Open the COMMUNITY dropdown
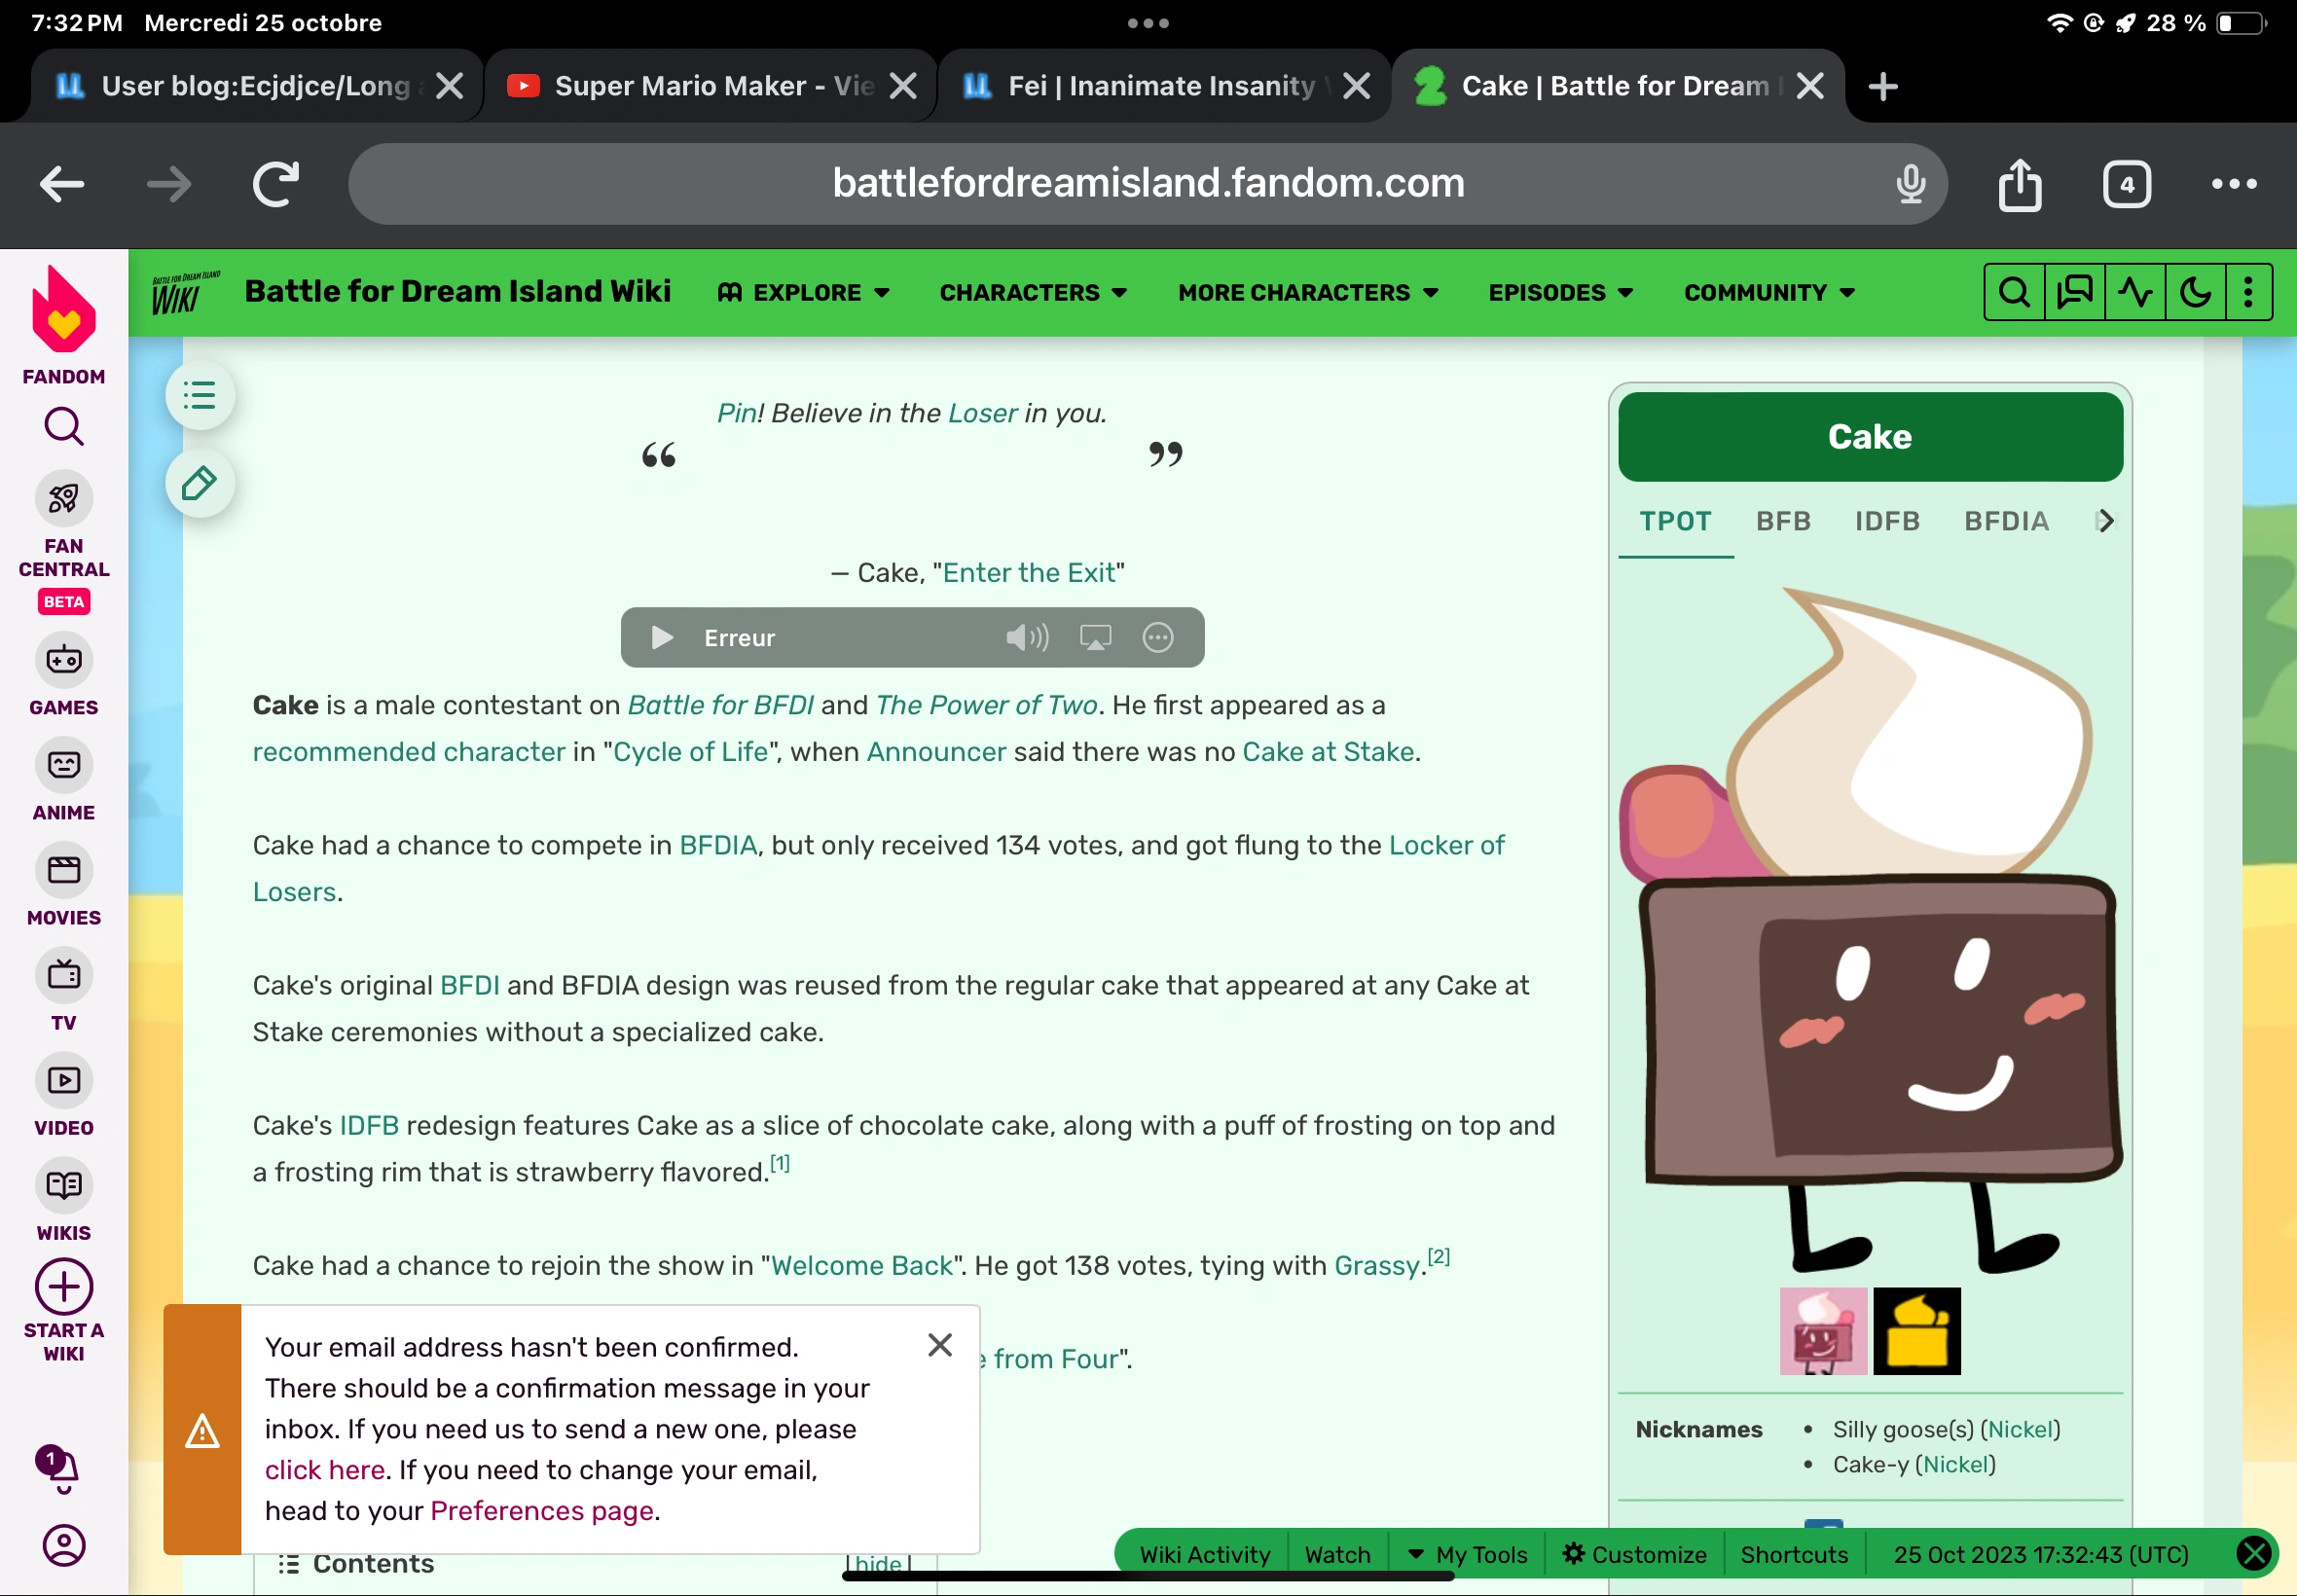The image size is (2297, 1596). pos(1767,292)
